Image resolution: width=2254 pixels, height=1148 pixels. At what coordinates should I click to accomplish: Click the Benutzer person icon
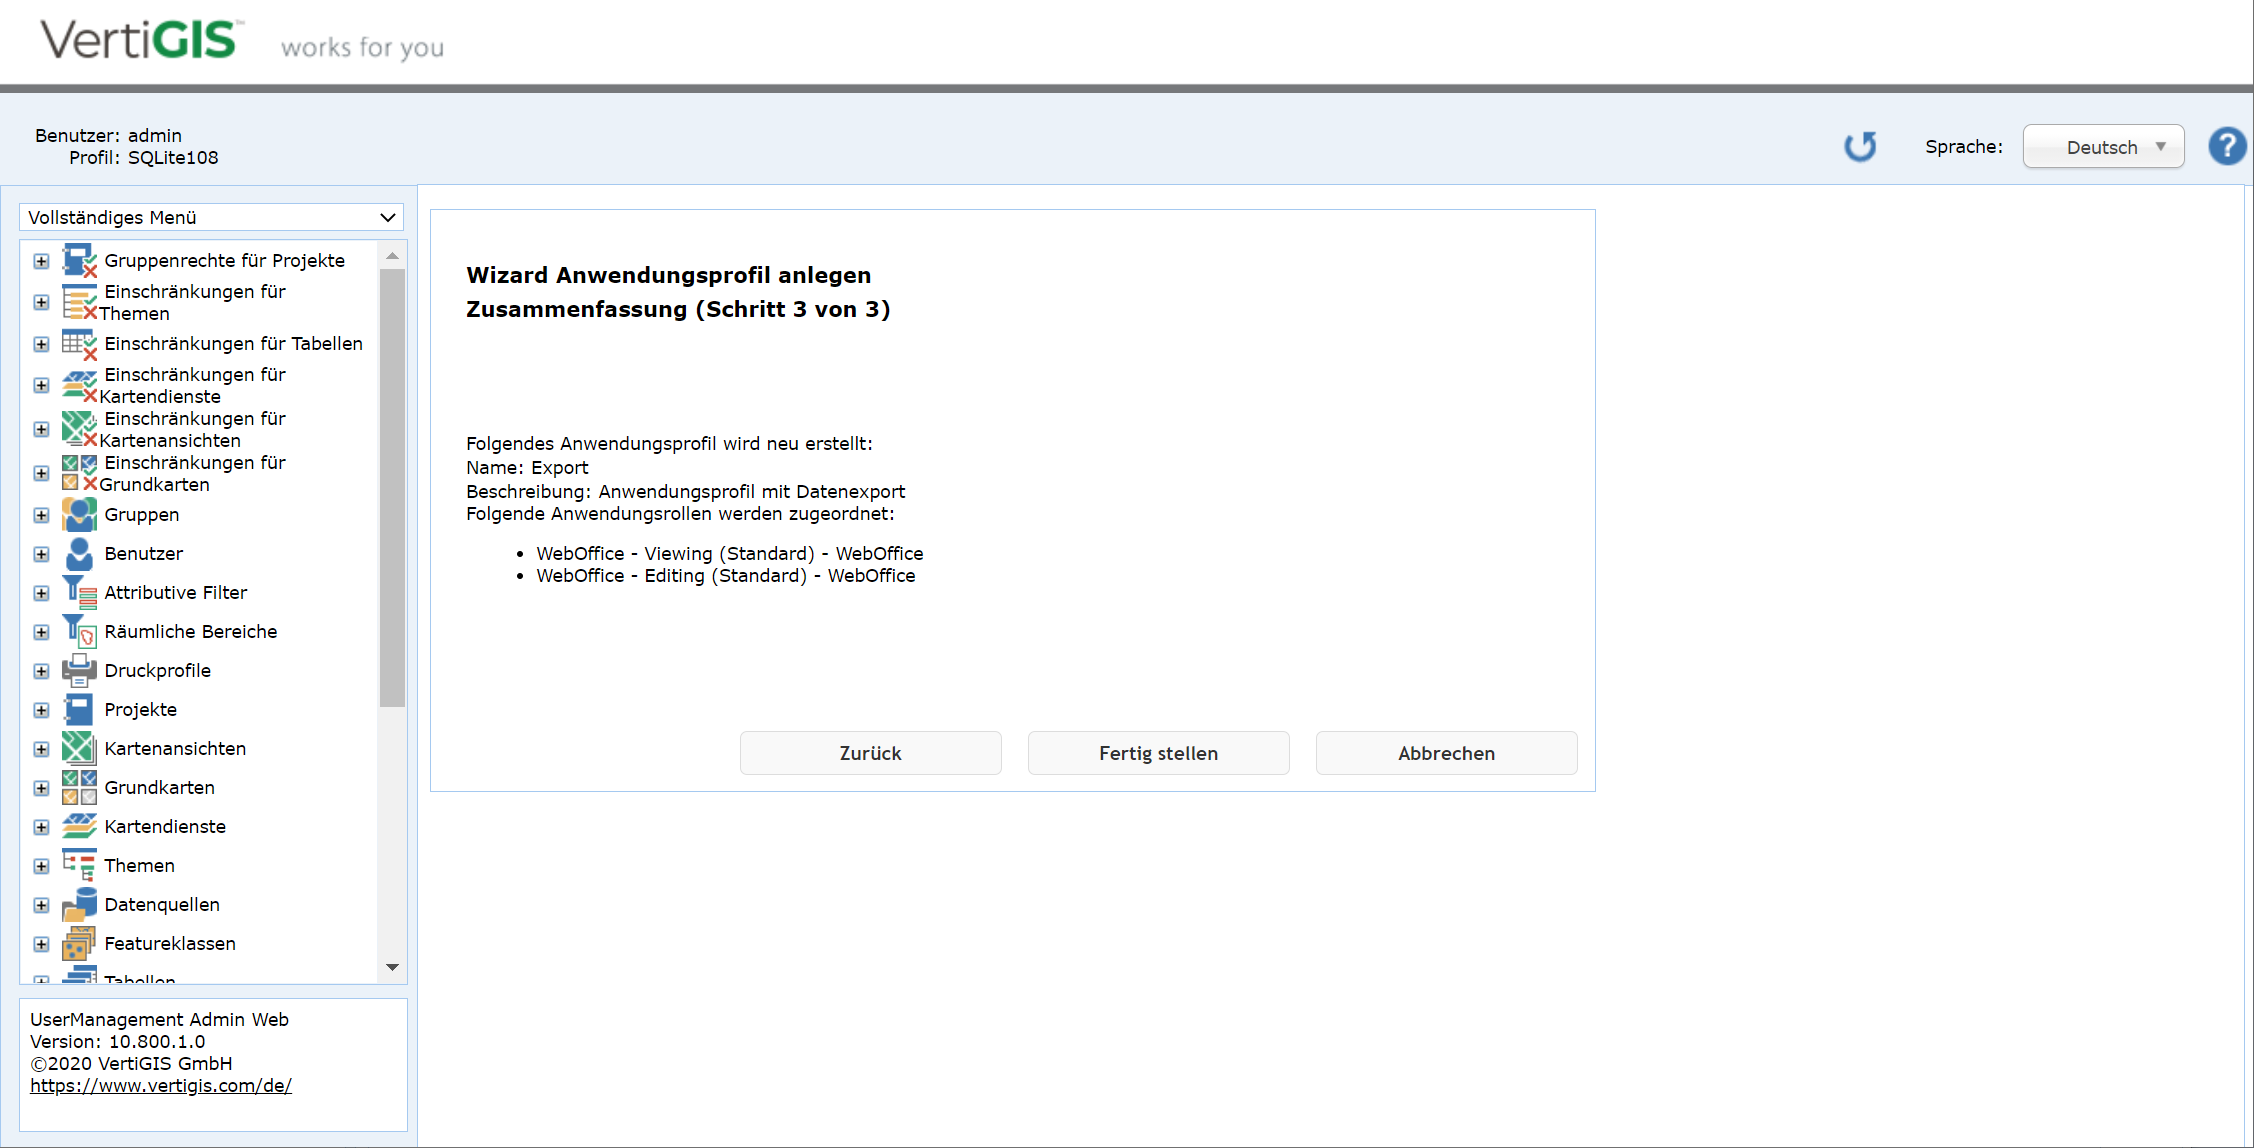pos(79,553)
